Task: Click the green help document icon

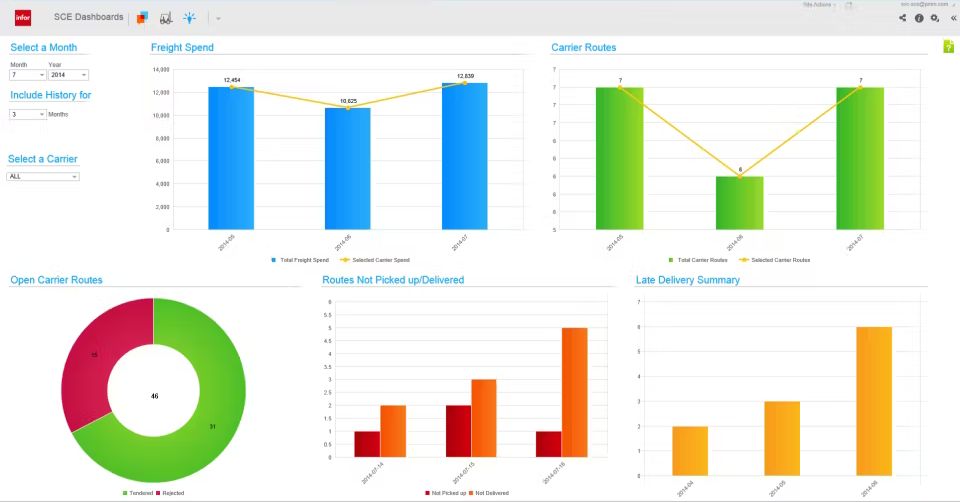Action: pos(948,47)
